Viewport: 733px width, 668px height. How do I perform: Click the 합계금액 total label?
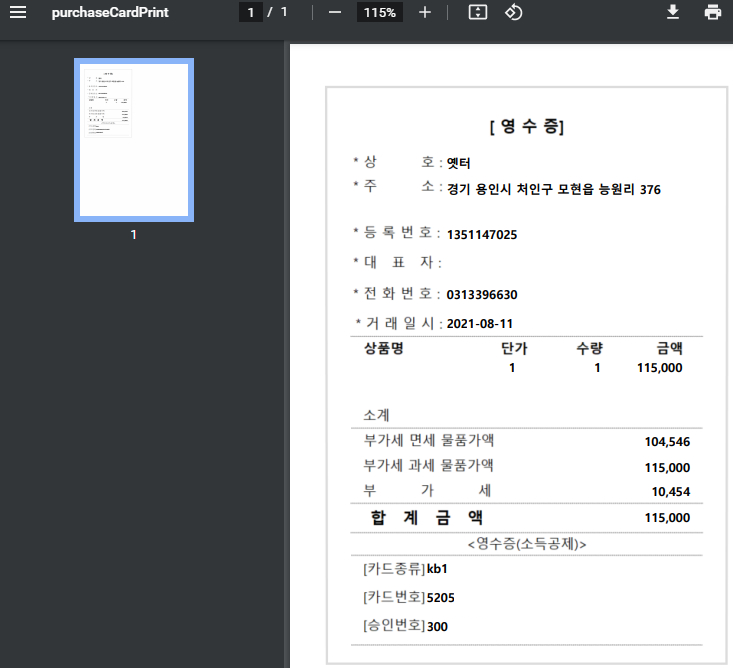427,517
